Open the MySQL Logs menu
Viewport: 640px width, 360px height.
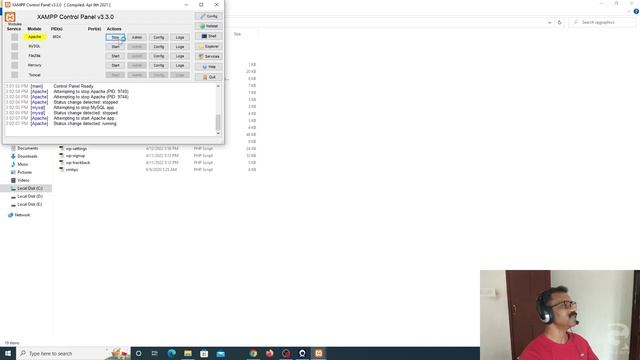tap(180, 47)
